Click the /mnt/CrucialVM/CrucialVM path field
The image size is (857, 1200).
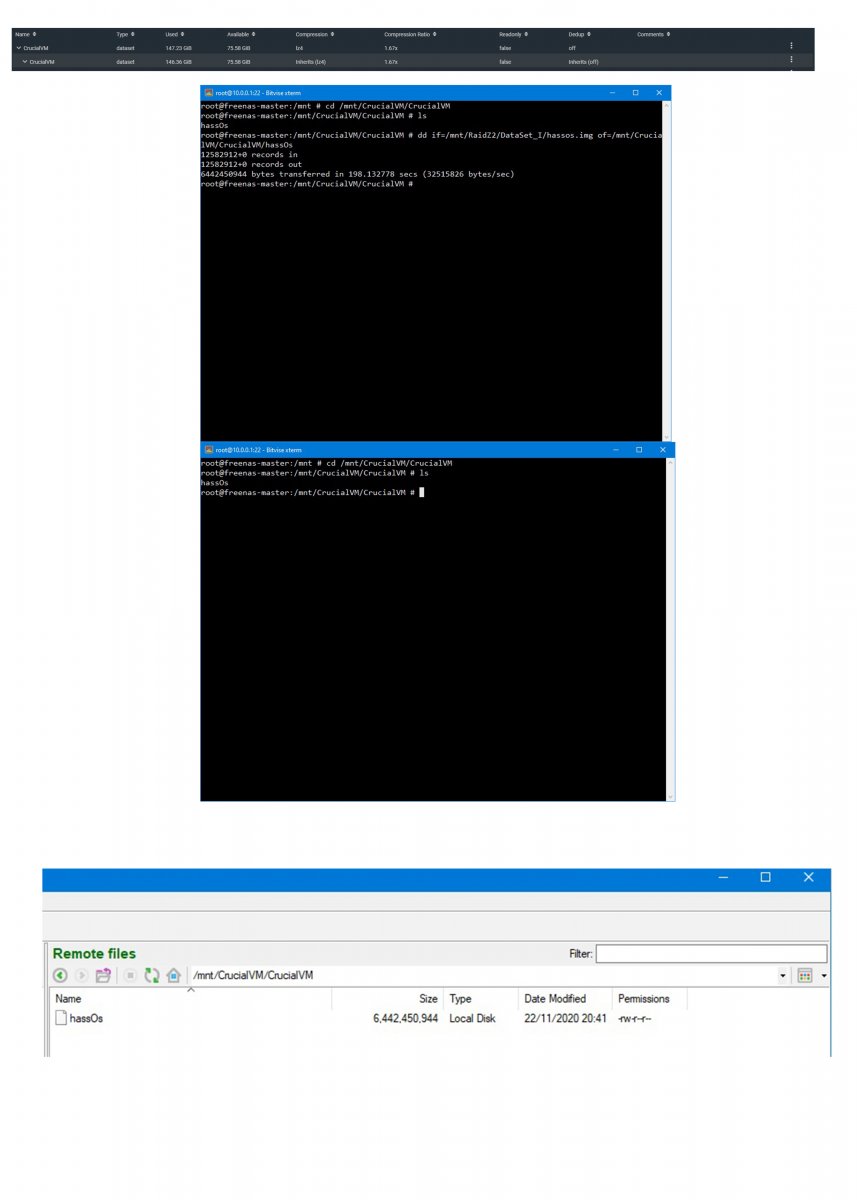click(482, 975)
